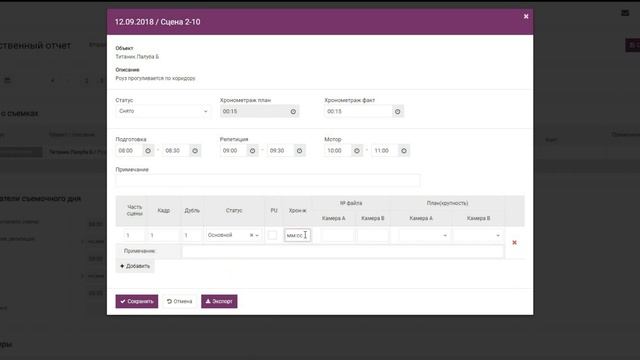The image size is (640, 360).
Task: Click description Роуз прогуливается по коридору
Action: (x=156, y=78)
